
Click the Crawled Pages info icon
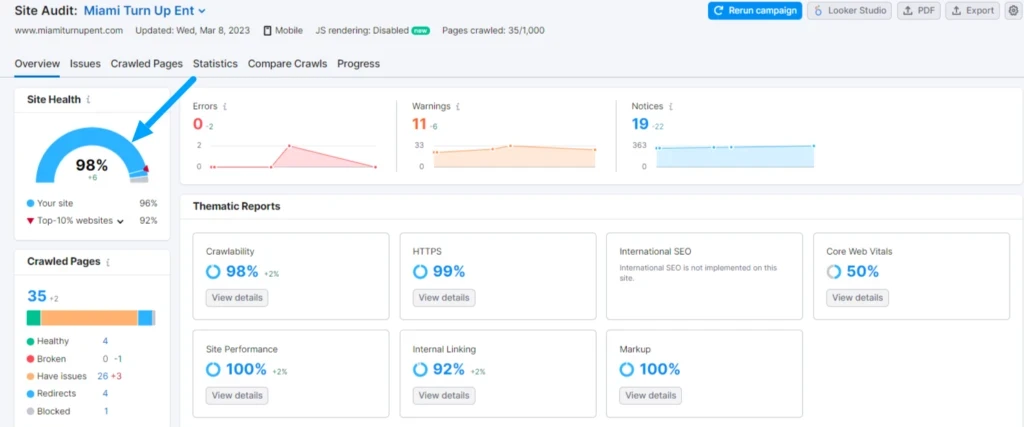[108, 262]
